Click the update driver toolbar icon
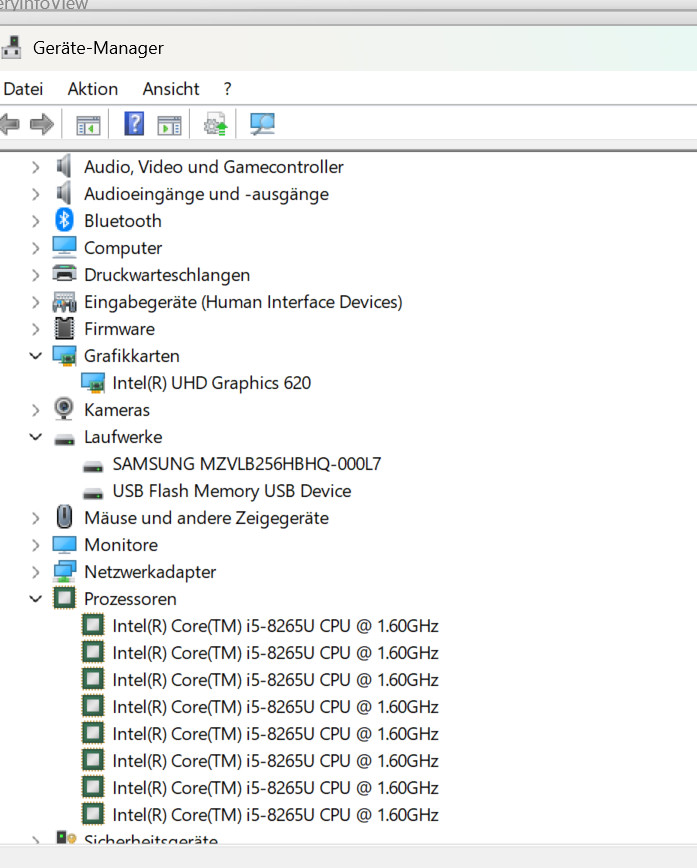This screenshot has height=868, width=697. pyautogui.click(x=215, y=124)
